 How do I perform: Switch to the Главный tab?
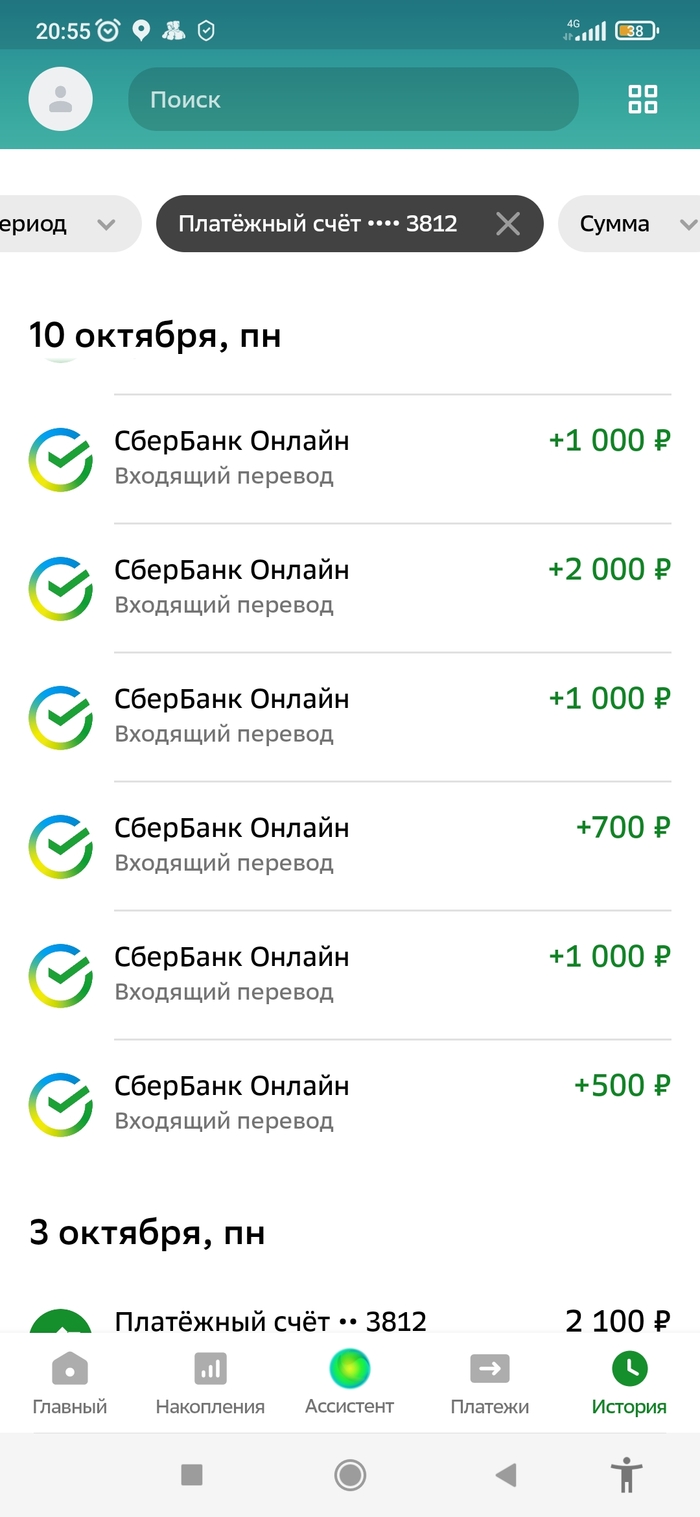click(x=70, y=1383)
